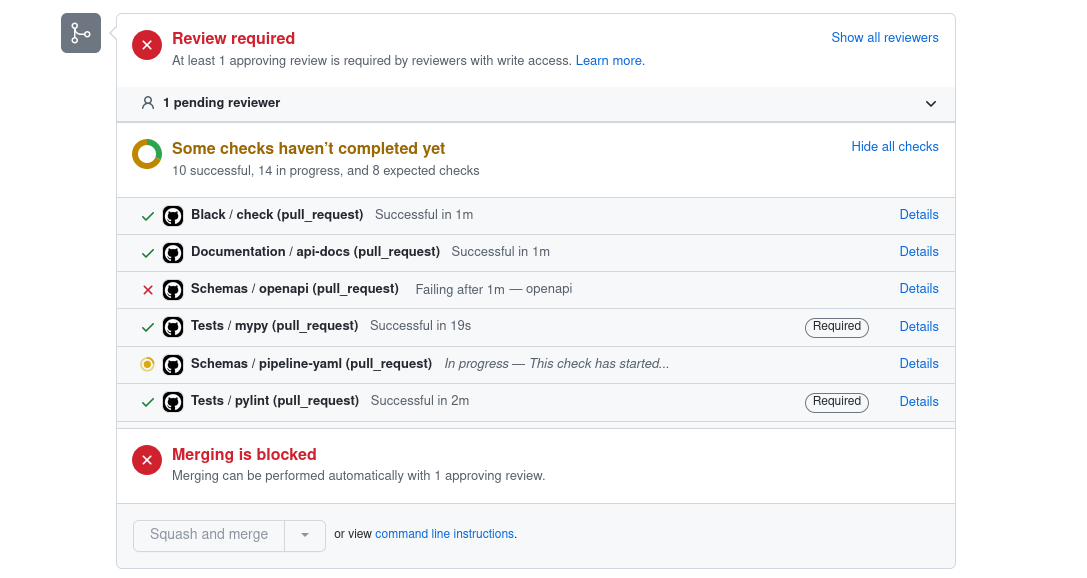
Task: Open the merge options dropdown arrow
Action: click(x=304, y=535)
